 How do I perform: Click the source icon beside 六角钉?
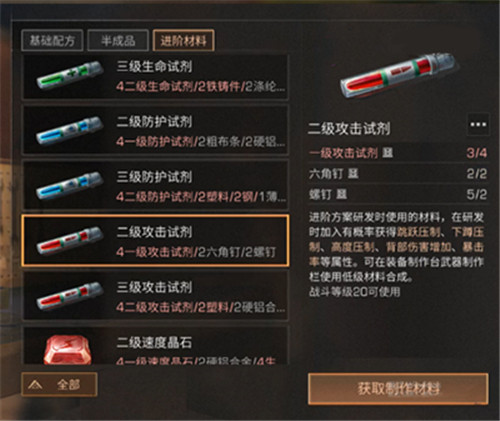click(x=353, y=173)
